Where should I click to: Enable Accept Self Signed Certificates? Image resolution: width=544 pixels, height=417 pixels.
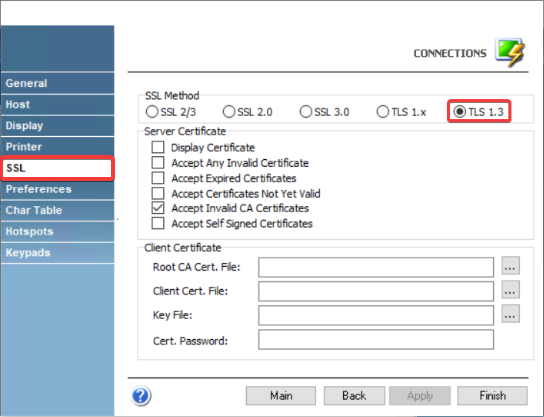coord(158,223)
